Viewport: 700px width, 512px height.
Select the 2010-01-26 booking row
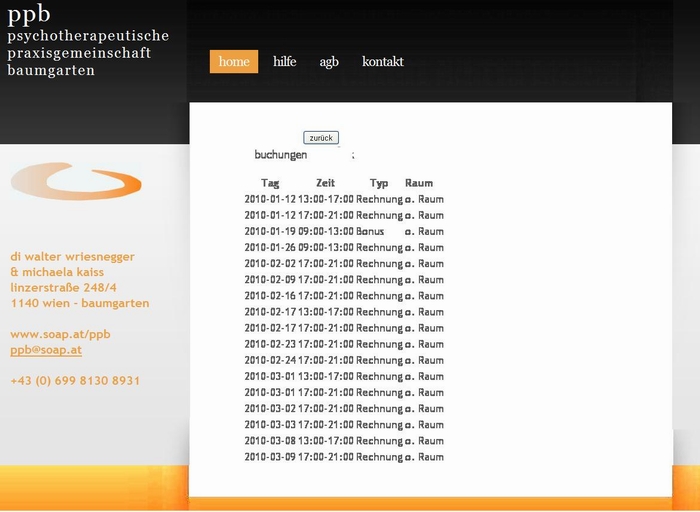(344, 247)
